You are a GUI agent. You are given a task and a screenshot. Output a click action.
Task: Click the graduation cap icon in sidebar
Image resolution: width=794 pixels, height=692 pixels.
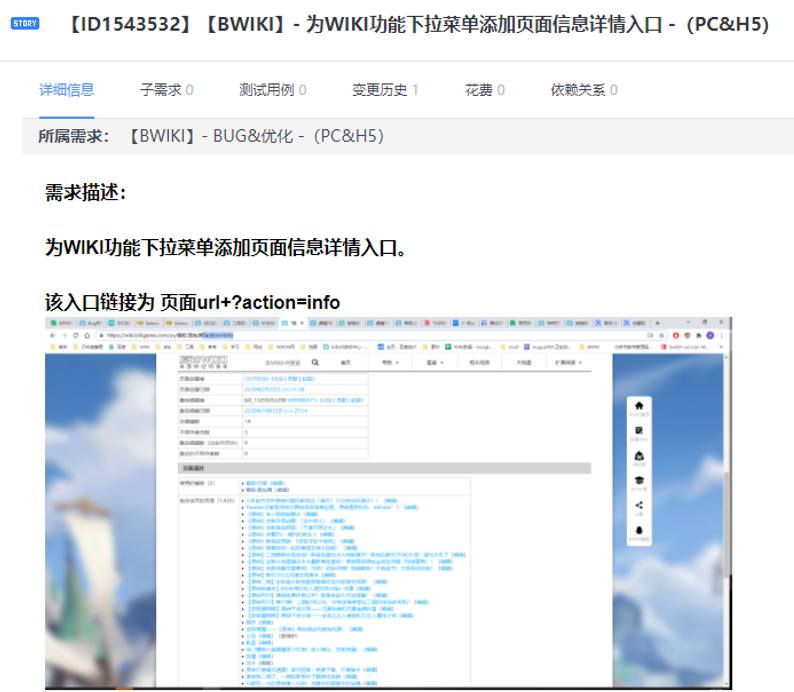[639, 481]
